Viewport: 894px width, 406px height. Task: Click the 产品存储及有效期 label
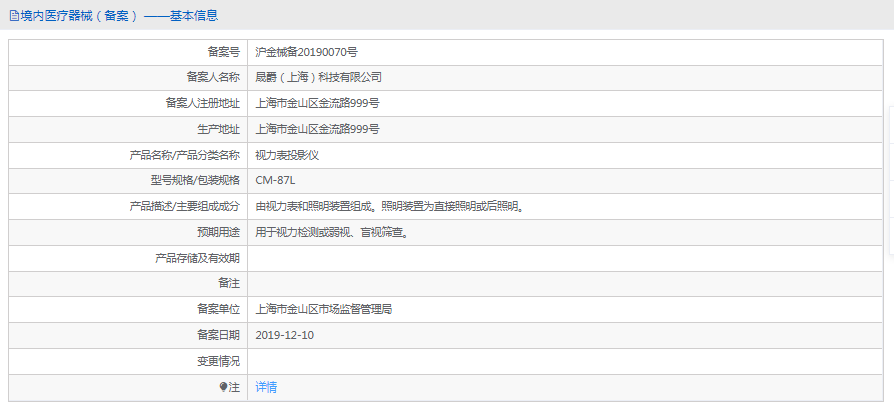[198, 258]
